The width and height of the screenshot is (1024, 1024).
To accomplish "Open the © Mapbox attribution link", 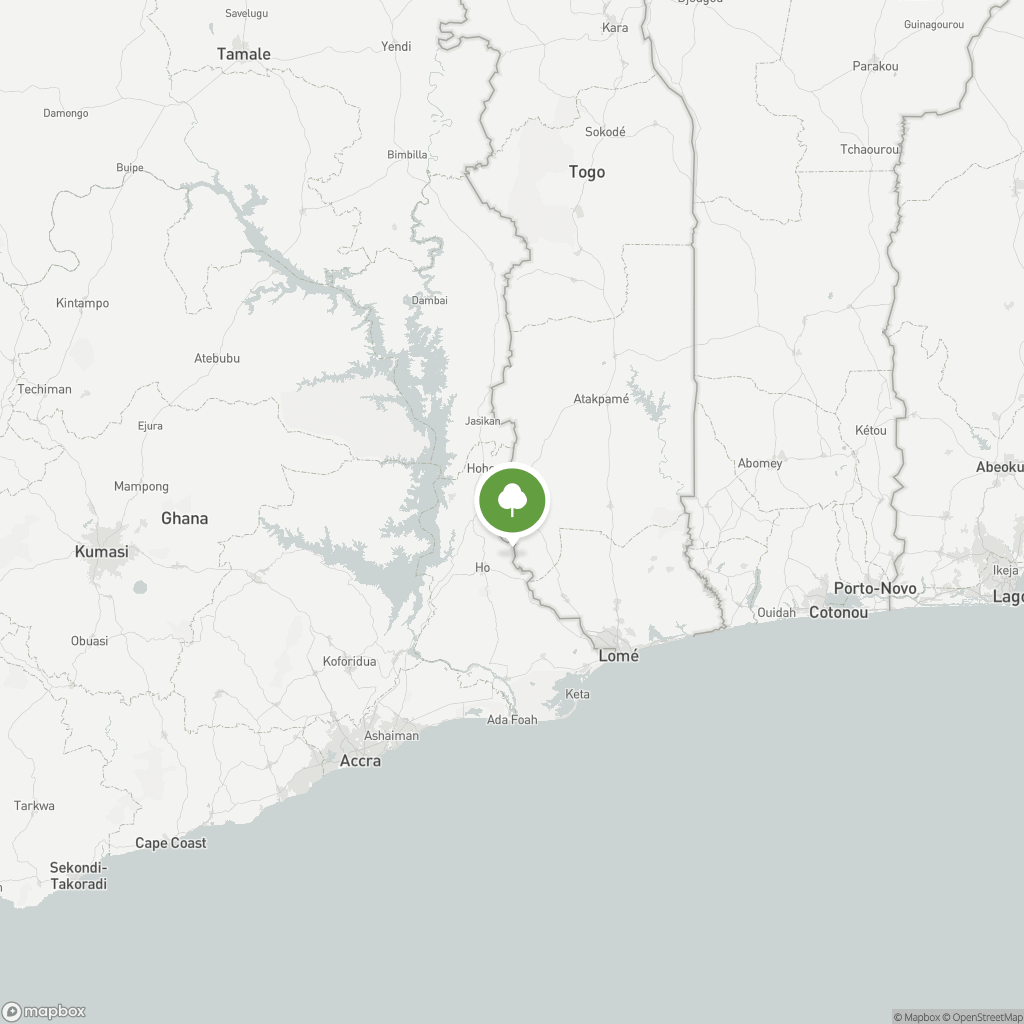I will [x=916, y=1017].
